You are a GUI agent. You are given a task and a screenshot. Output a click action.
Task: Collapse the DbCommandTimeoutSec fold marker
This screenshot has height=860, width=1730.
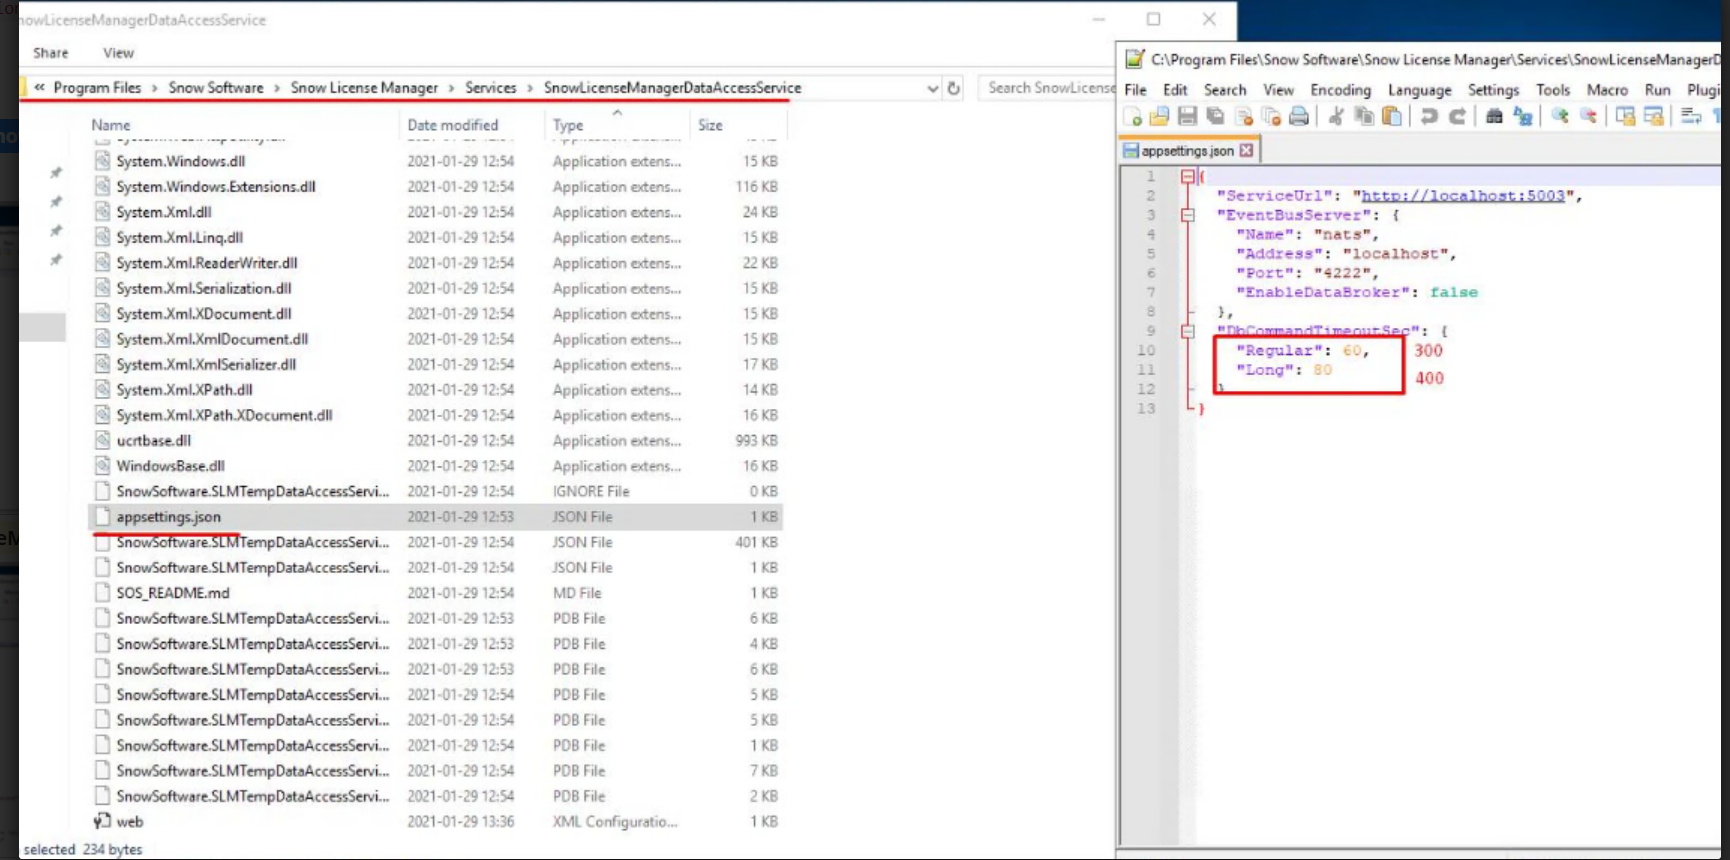(1187, 331)
